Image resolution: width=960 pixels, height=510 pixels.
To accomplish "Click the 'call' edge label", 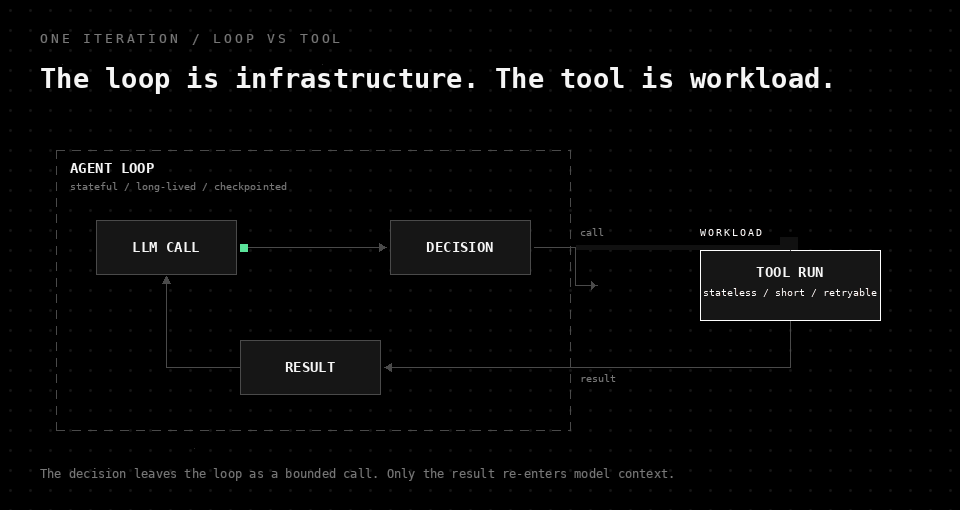I will tap(592, 233).
